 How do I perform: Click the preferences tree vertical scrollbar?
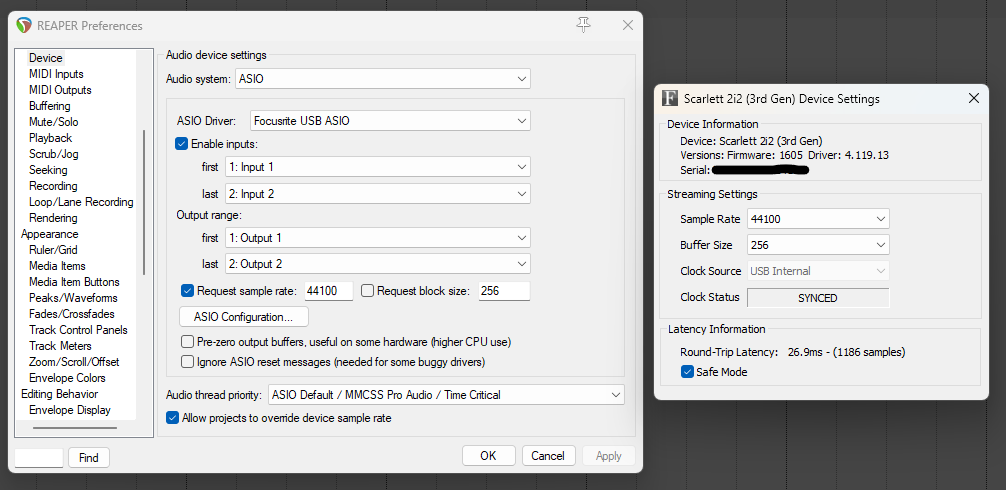[144, 202]
